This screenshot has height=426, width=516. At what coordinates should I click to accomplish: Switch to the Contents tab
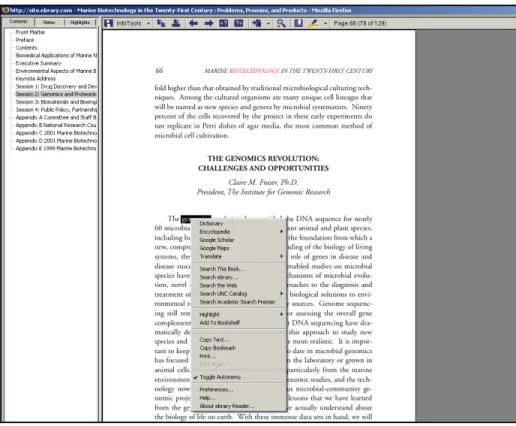click(18, 22)
